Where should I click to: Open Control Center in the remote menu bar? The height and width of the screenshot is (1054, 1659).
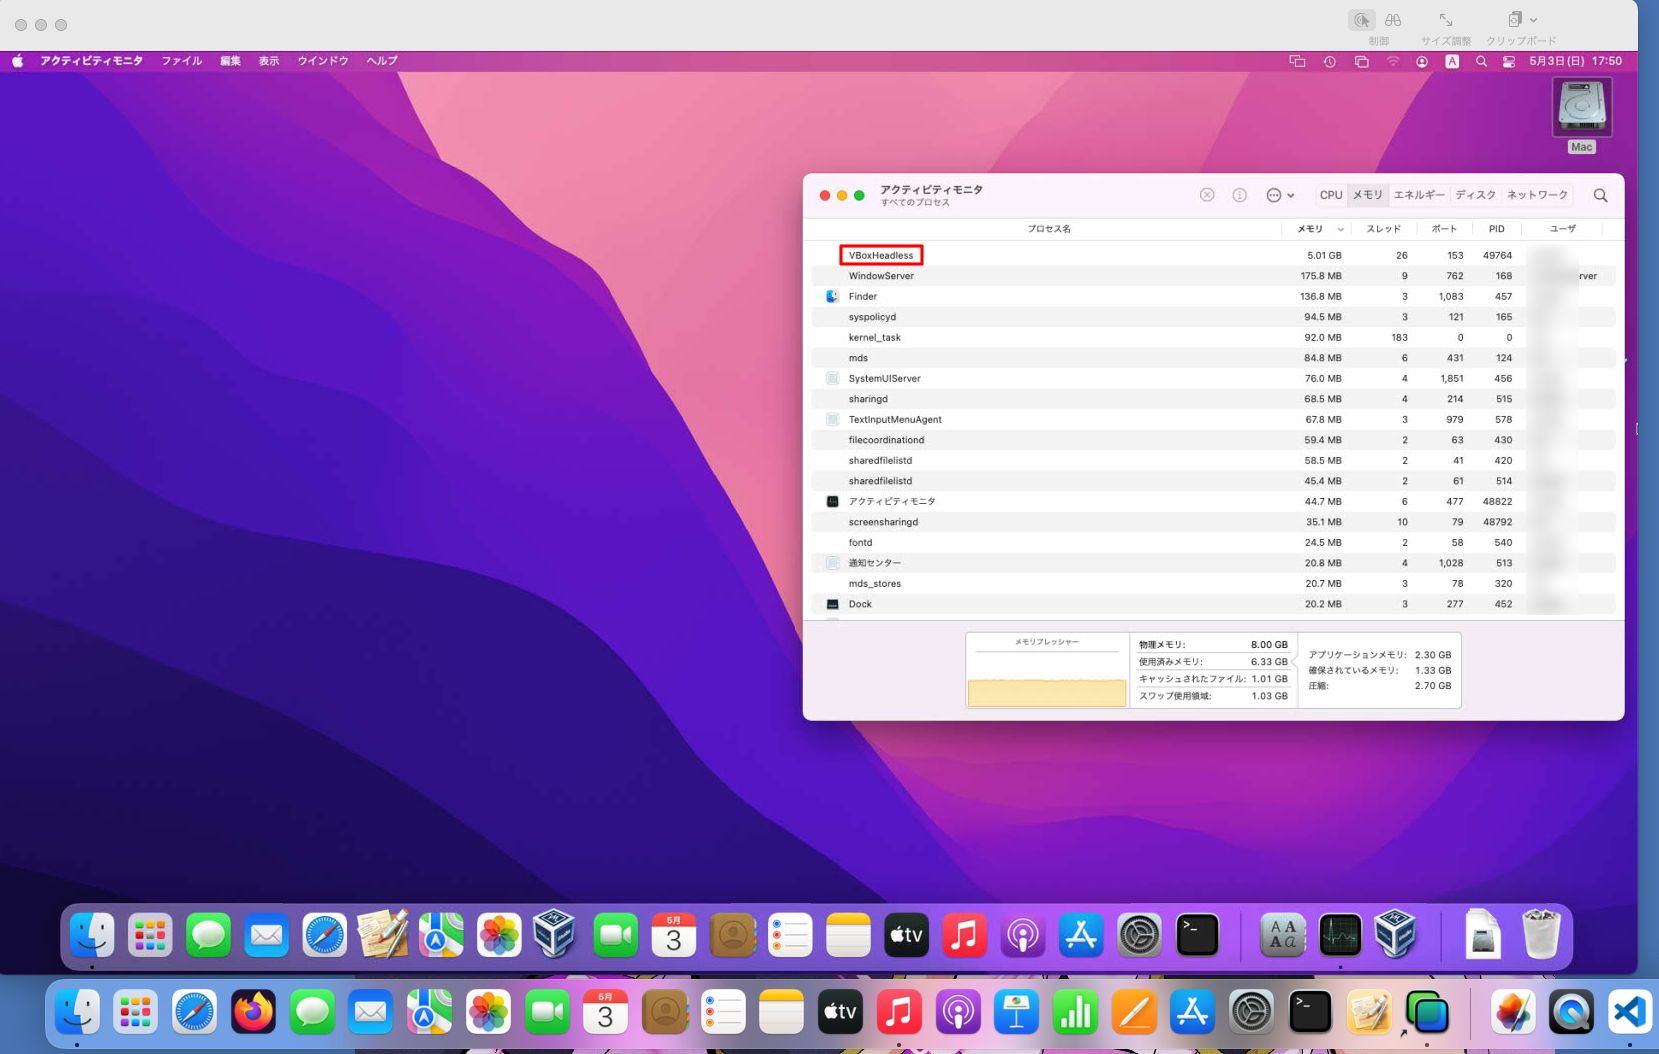pos(1508,61)
